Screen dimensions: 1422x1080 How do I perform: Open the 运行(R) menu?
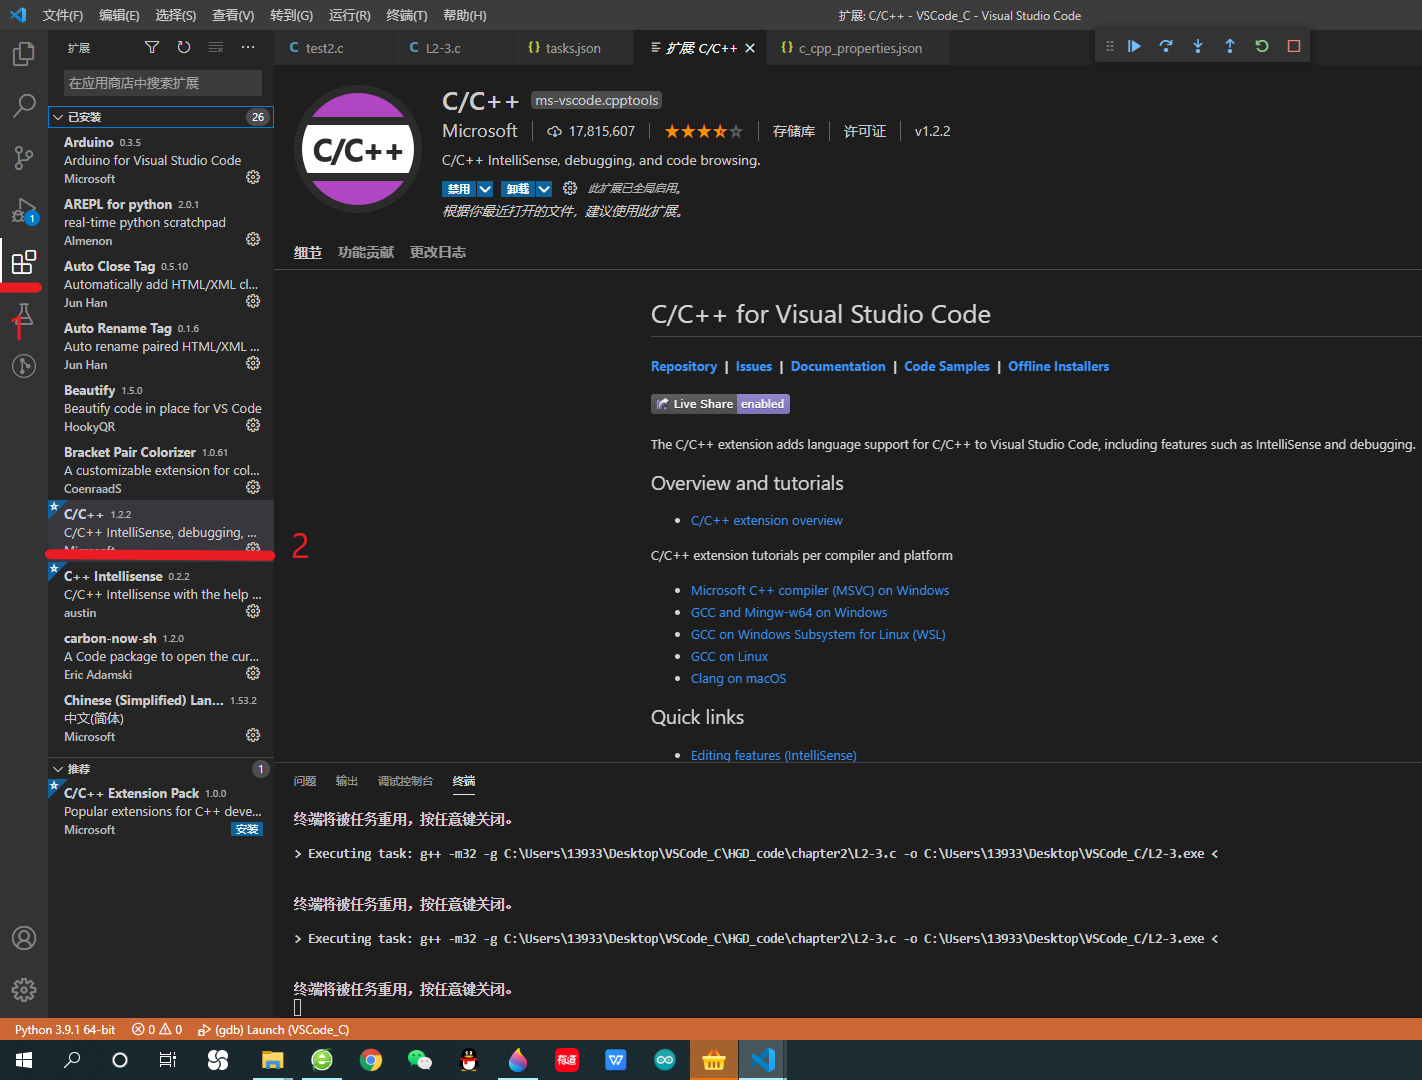(349, 15)
